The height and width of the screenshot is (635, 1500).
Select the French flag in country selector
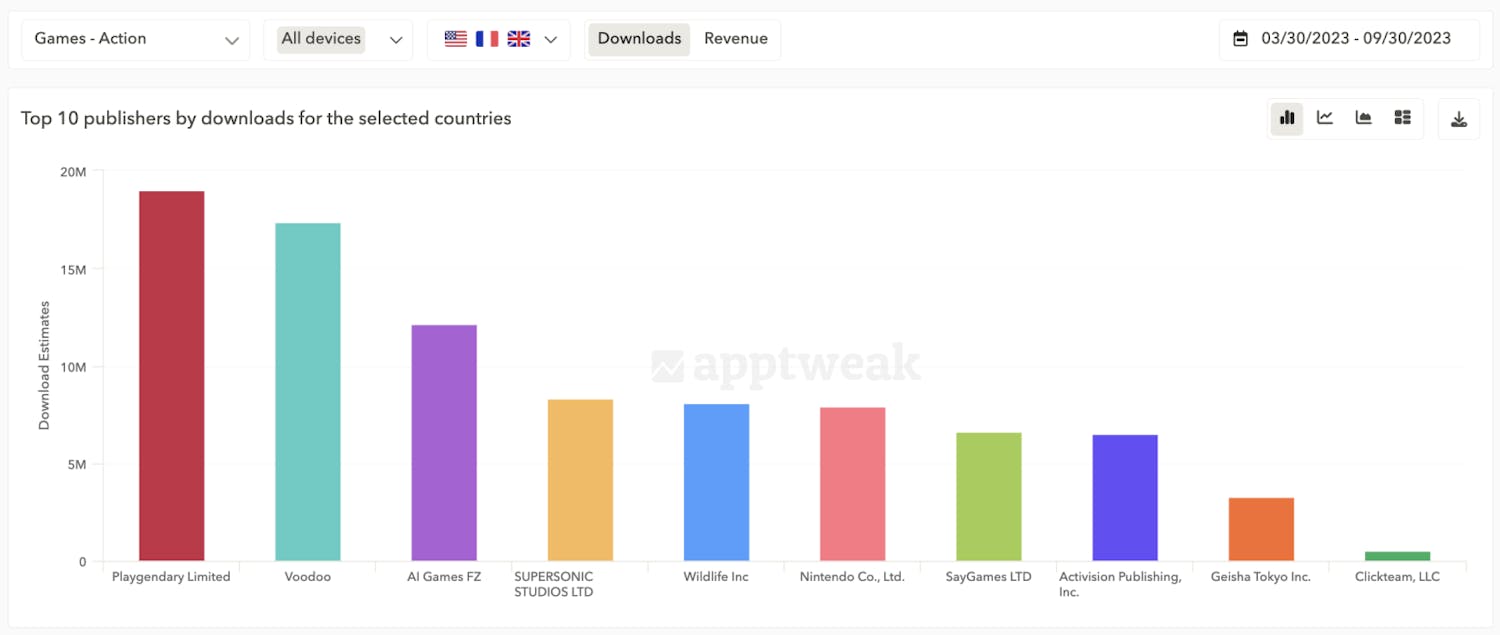(x=487, y=38)
